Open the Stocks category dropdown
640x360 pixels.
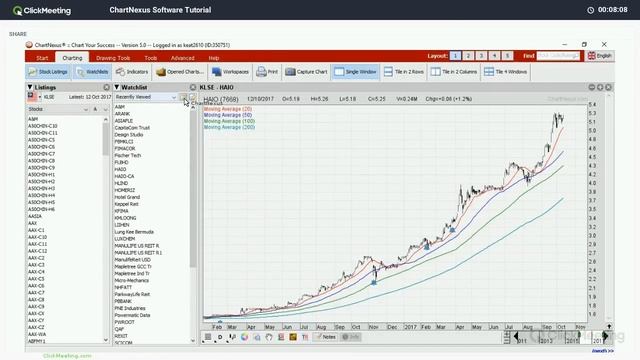click(x=58, y=109)
